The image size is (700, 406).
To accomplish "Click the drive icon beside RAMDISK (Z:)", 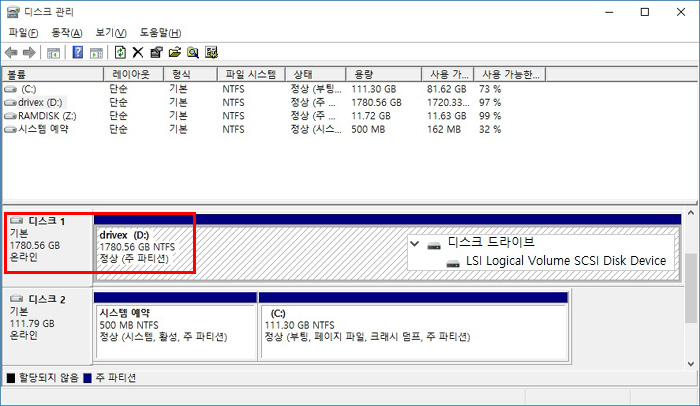I will [10, 116].
